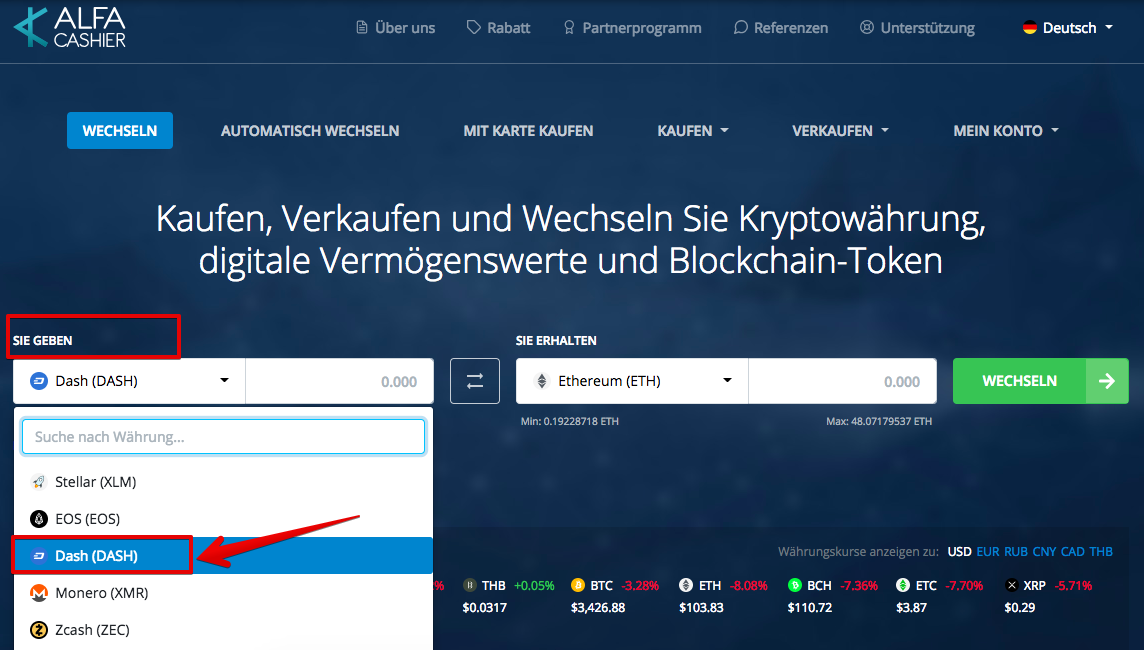Click the ETC coin icon in ticker
The height and width of the screenshot is (650, 1144).
click(x=903, y=585)
